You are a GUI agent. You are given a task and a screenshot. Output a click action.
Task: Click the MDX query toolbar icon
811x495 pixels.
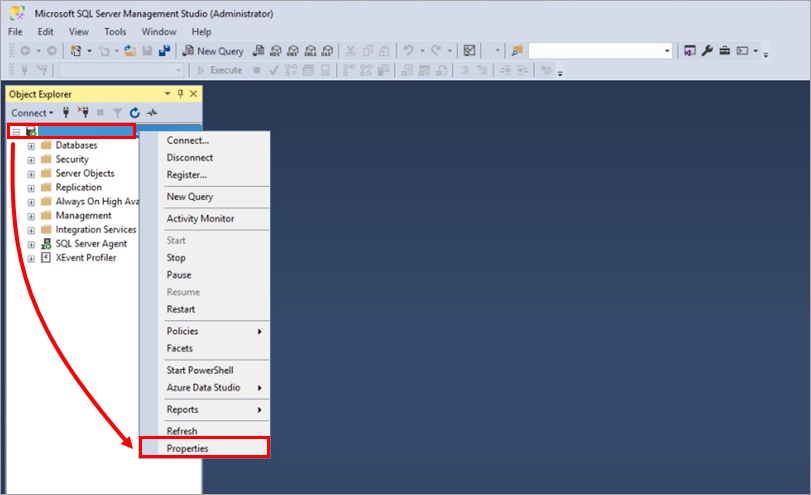tap(276, 51)
